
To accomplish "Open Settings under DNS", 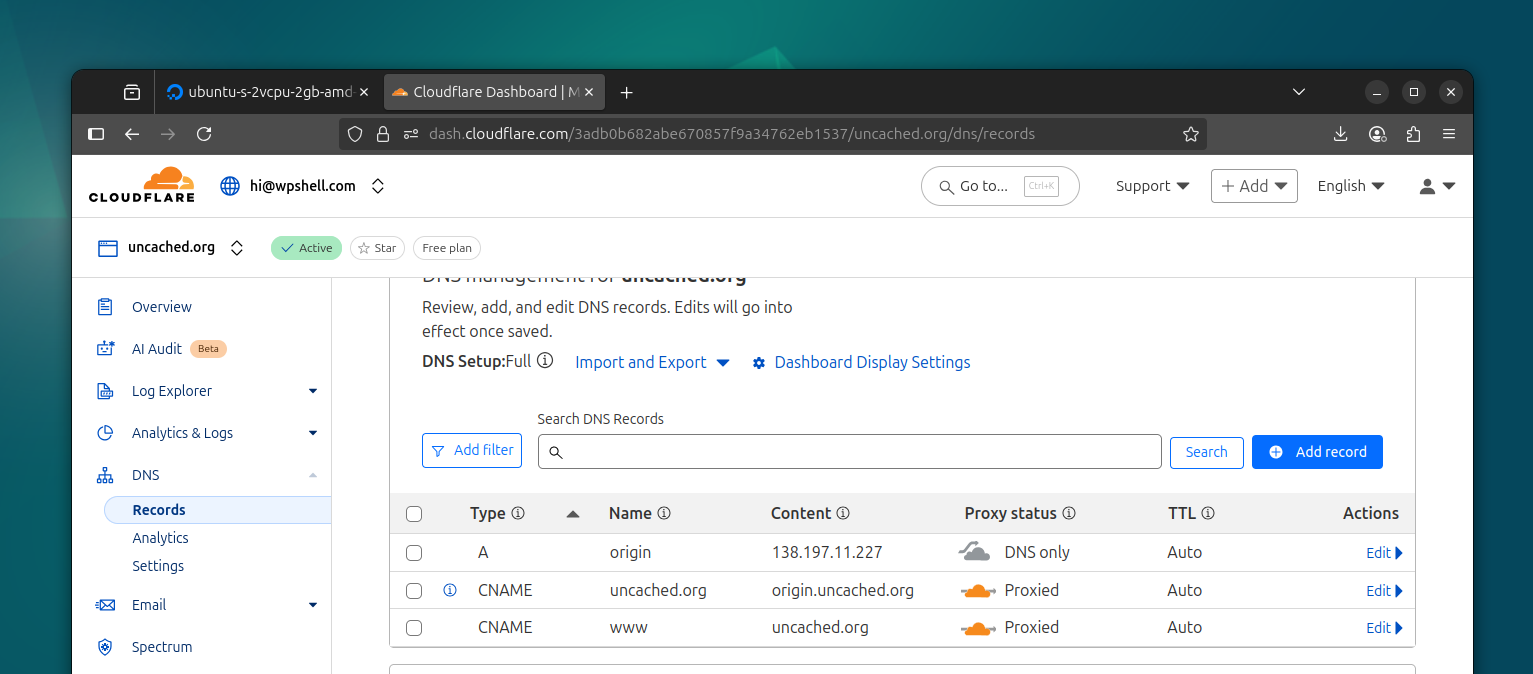I will pos(158,566).
